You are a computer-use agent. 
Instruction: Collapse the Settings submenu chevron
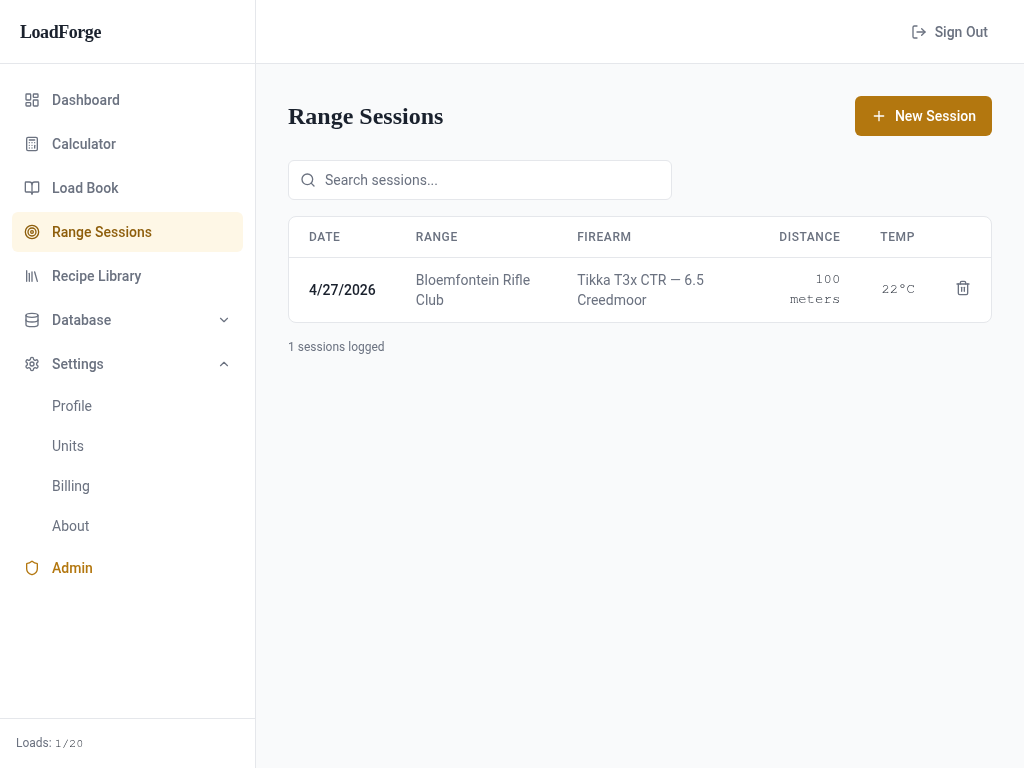[224, 364]
